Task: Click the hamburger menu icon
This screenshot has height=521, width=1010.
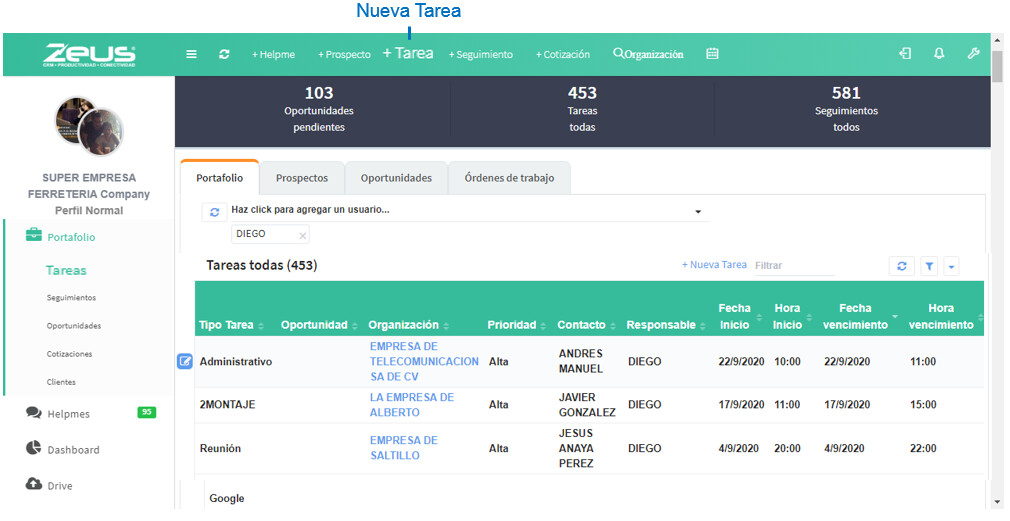Action: (x=191, y=54)
